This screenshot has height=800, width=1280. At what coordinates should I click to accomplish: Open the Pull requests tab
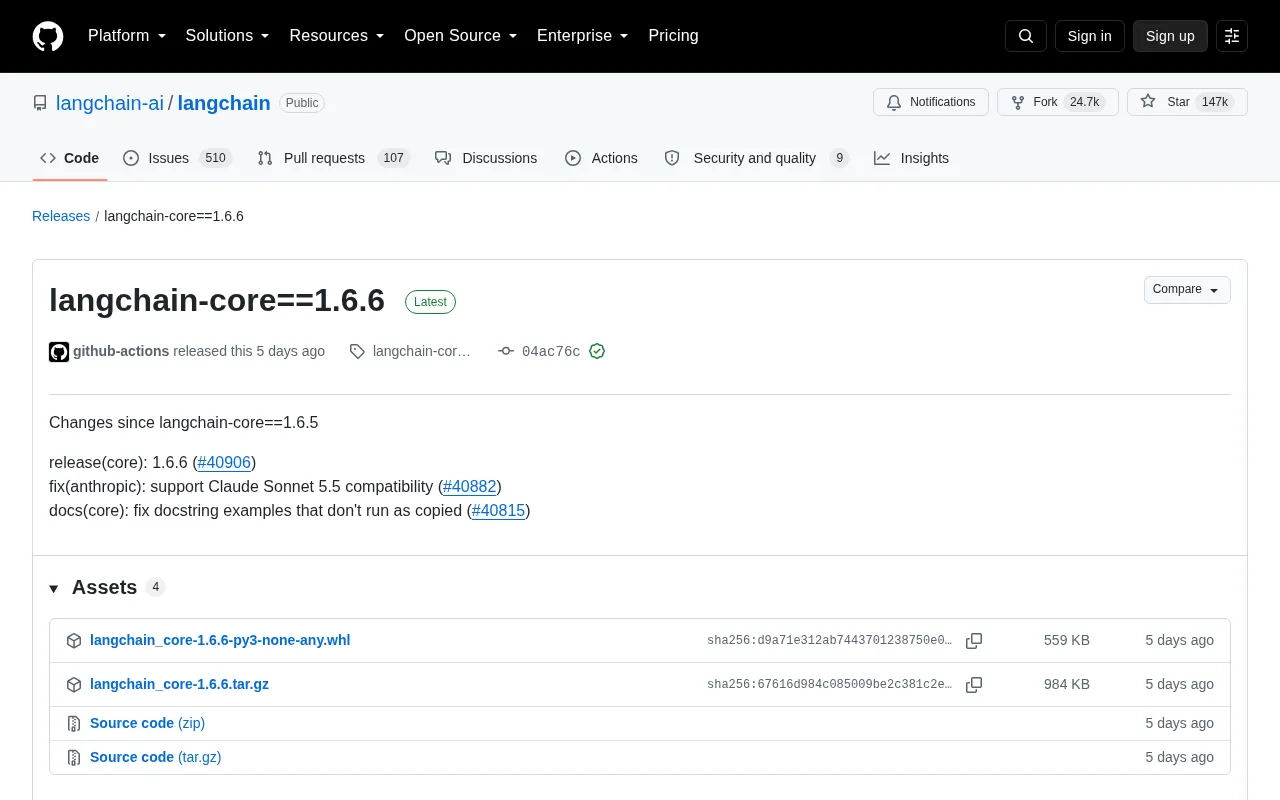click(x=333, y=158)
